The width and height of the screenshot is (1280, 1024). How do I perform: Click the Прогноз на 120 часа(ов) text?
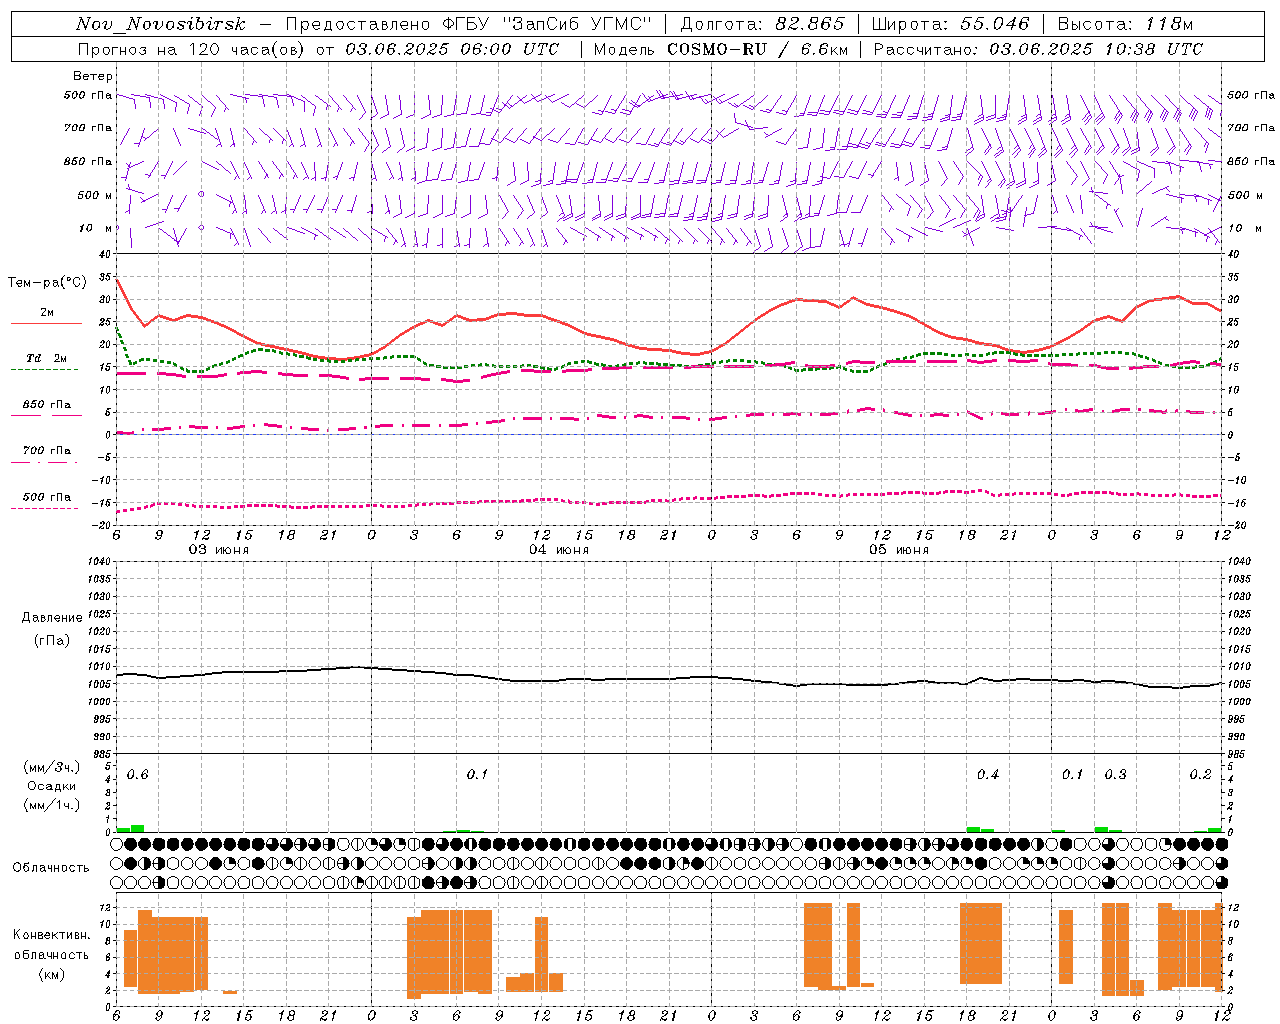point(193,49)
